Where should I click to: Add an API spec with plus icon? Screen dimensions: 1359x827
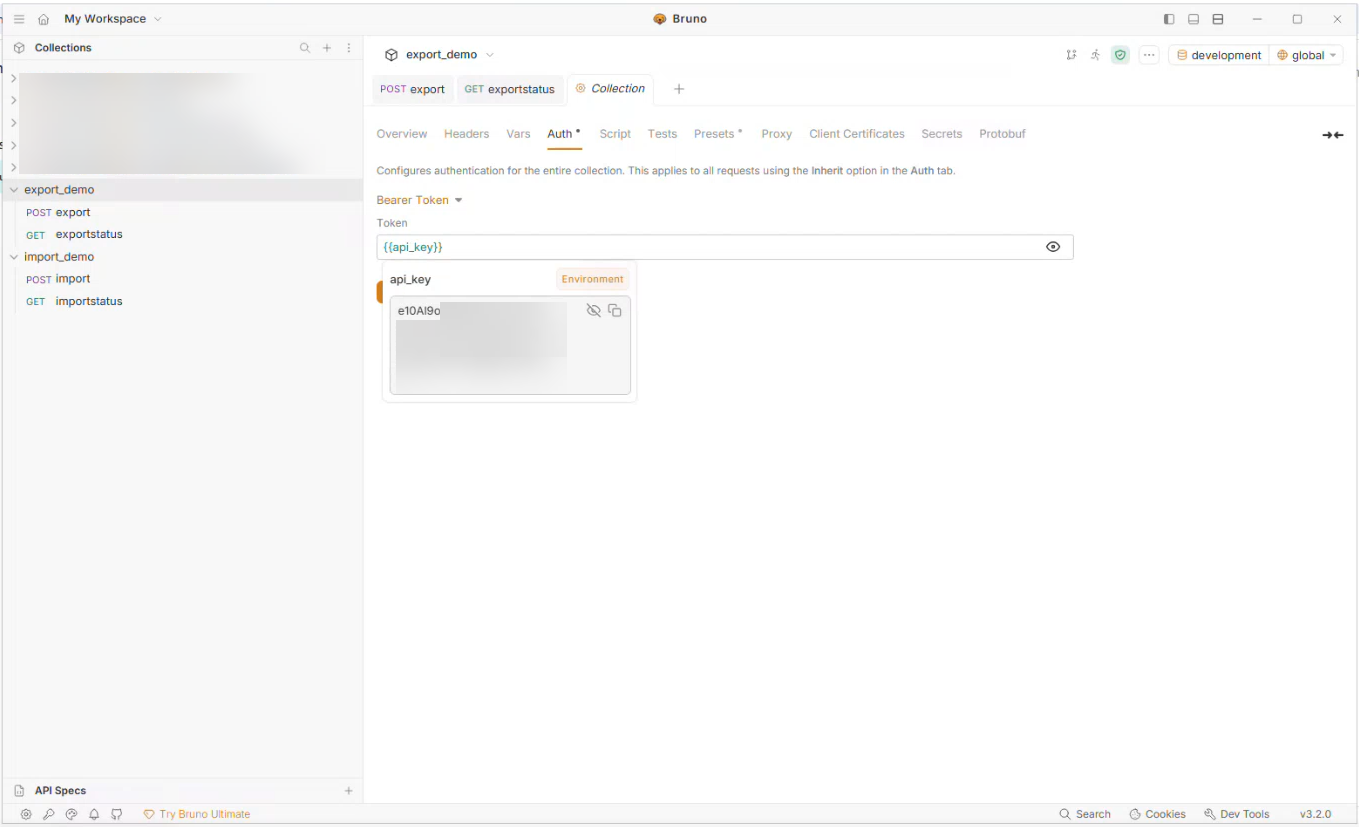(x=349, y=791)
